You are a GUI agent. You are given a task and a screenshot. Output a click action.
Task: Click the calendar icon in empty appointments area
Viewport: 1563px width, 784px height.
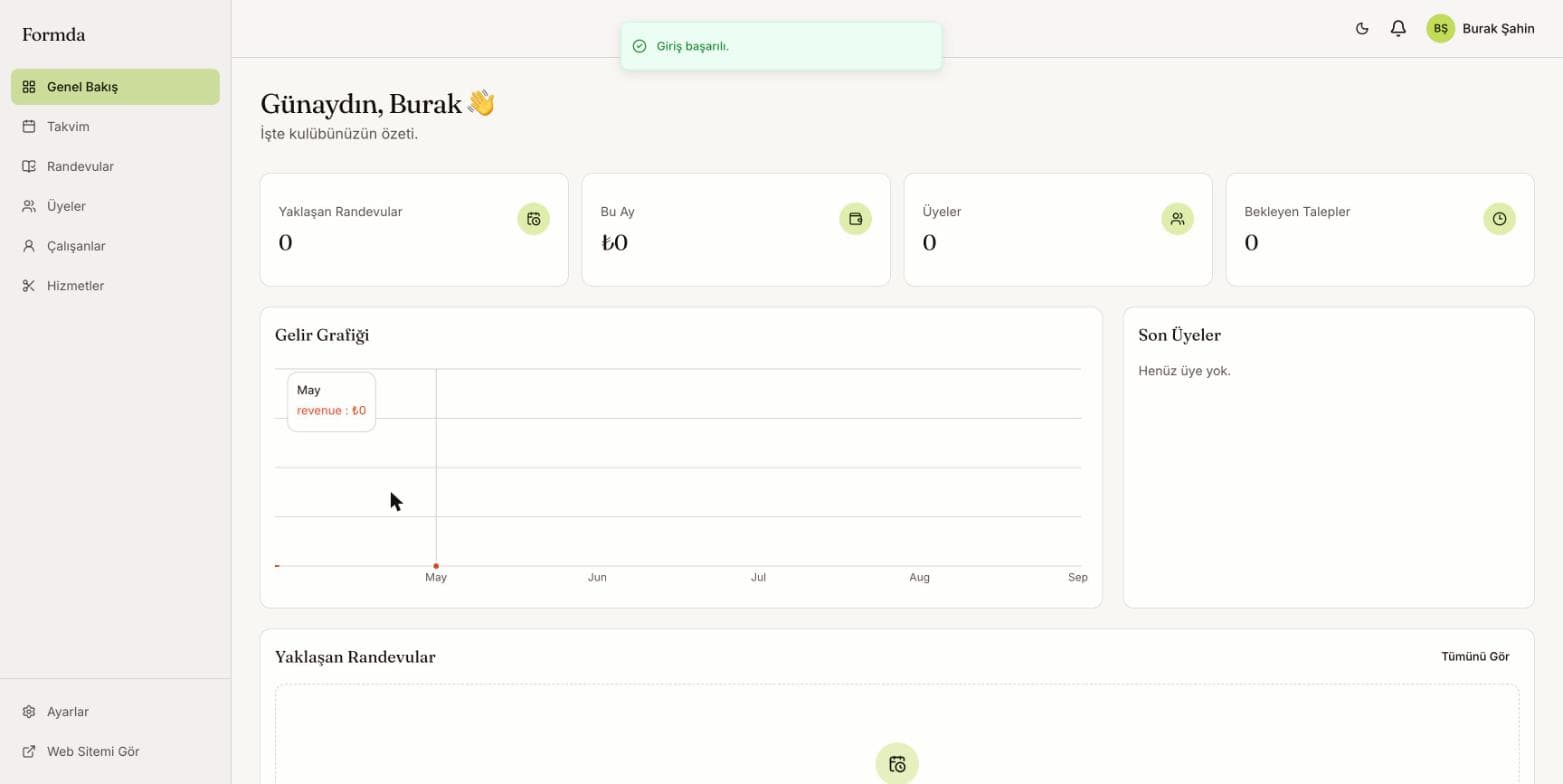pos(897,763)
